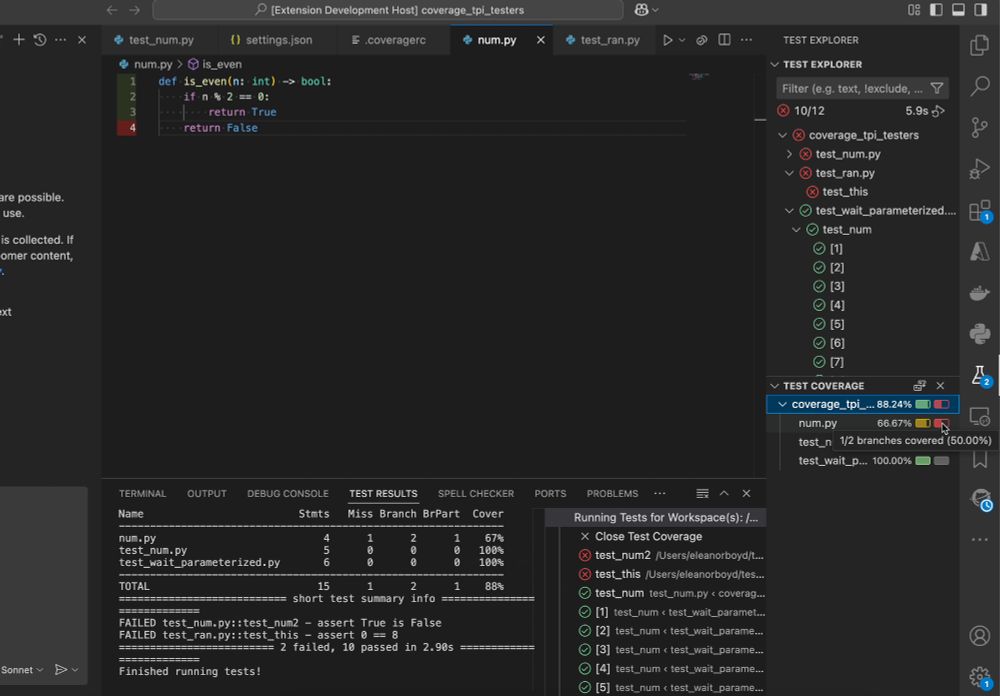1000x696 pixels.
Task: Select the failed test_num2 result
Action: pyautogui.click(x=671, y=556)
